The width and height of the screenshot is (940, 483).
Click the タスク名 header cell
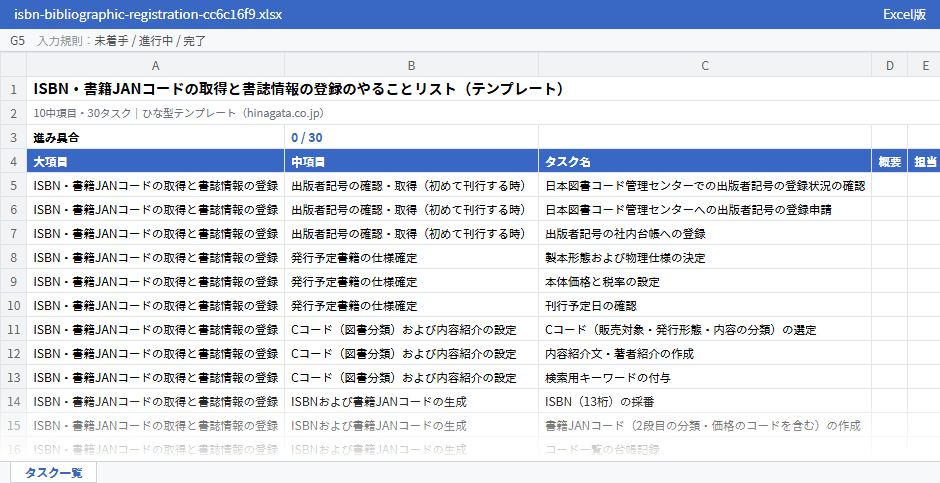click(705, 161)
